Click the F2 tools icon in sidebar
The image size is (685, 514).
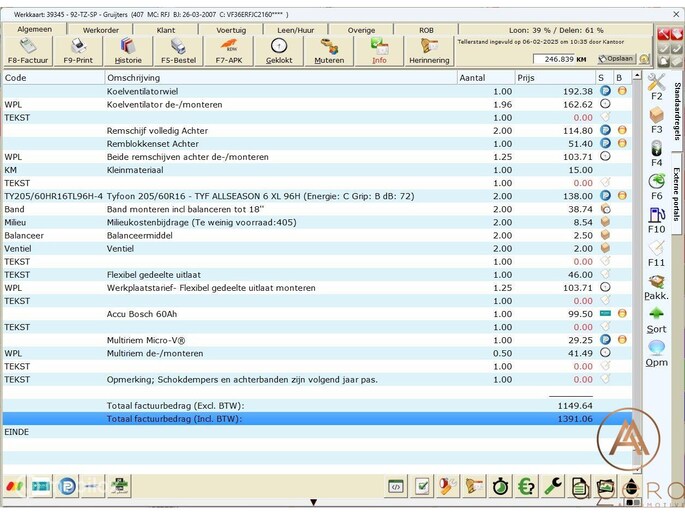pyautogui.click(x=656, y=83)
